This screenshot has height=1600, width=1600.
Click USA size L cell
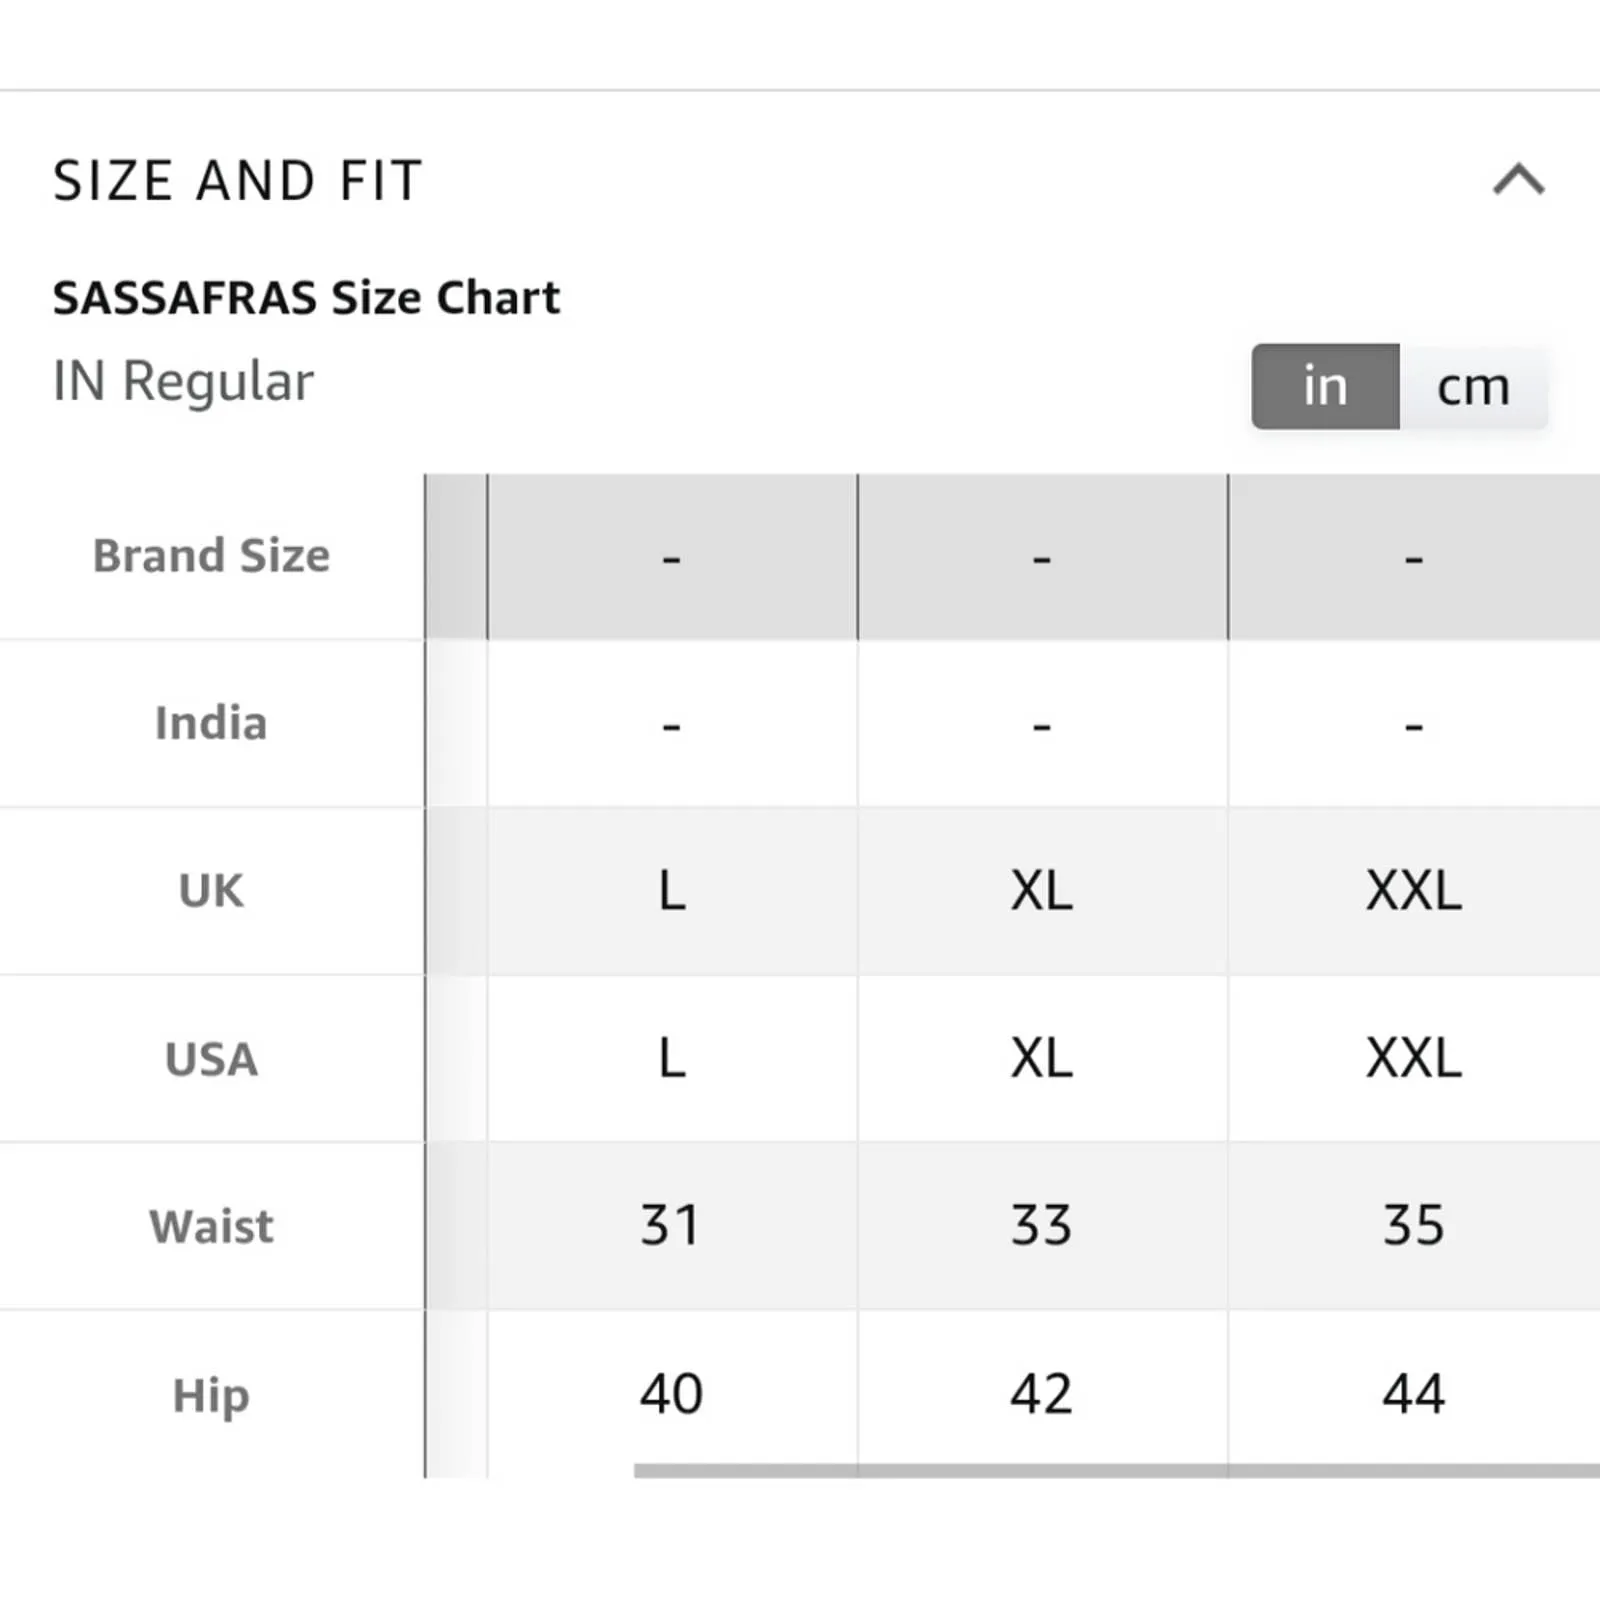click(x=672, y=1059)
